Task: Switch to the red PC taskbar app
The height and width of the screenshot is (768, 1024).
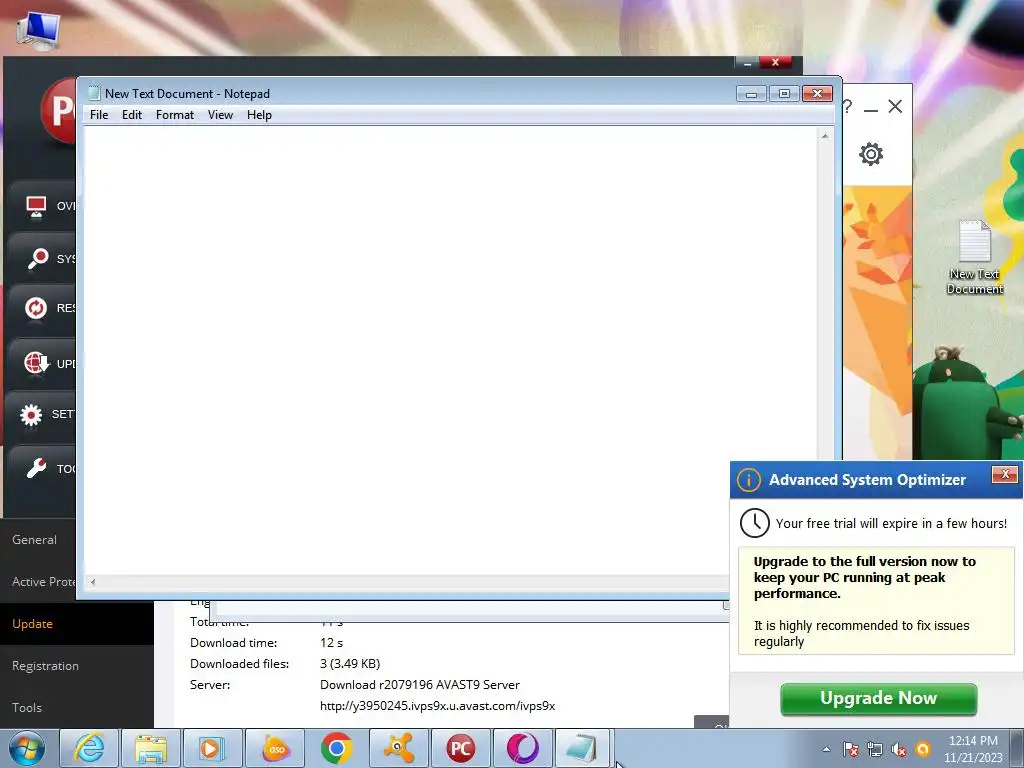Action: click(x=460, y=748)
